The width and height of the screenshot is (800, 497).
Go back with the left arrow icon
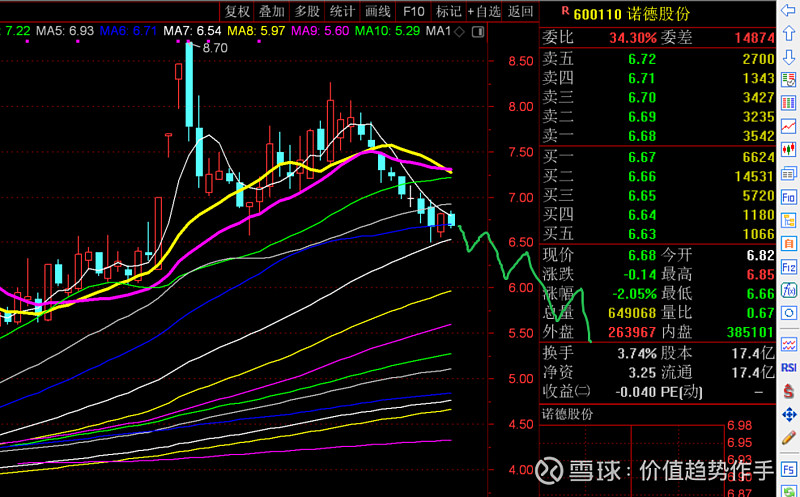click(x=788, y=10)
